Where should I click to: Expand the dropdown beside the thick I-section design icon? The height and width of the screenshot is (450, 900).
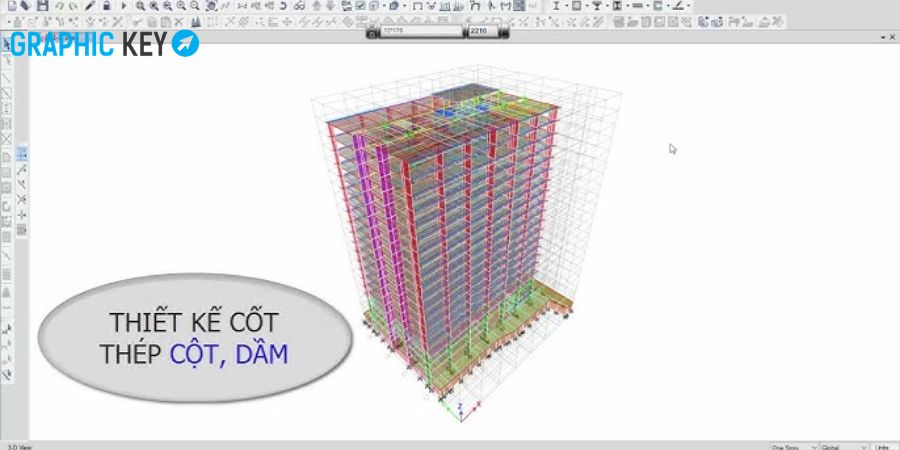[x=627, y=6]
